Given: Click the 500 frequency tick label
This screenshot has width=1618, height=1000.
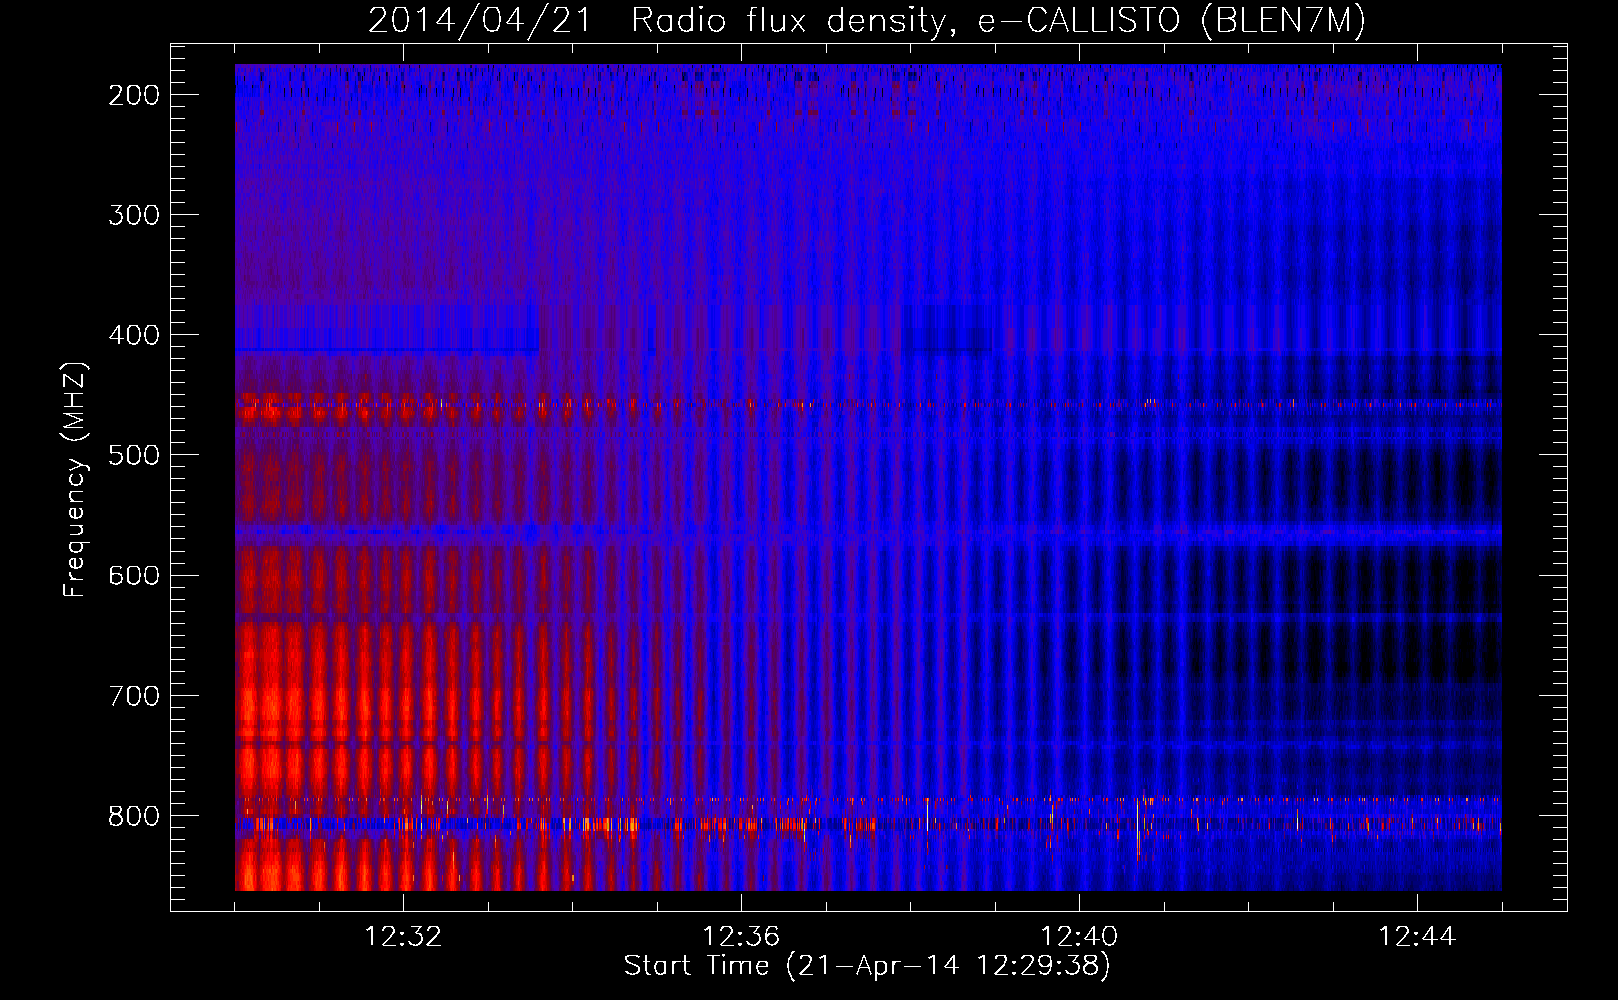Looking at the screenshot, I should (x=134, y=455).
